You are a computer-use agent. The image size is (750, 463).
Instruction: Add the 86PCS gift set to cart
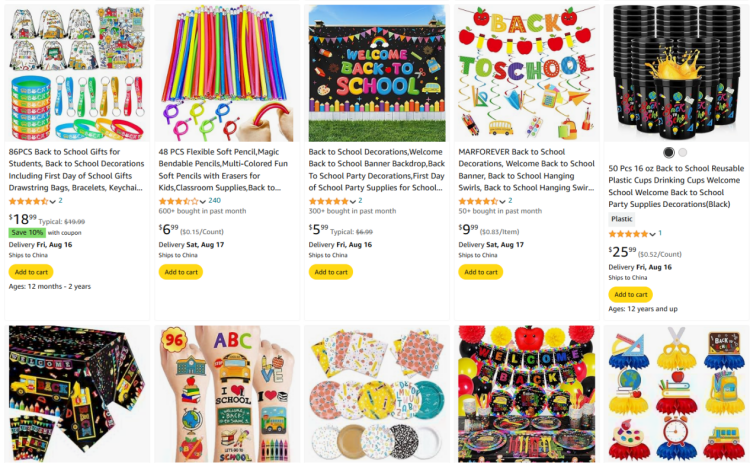31,272
